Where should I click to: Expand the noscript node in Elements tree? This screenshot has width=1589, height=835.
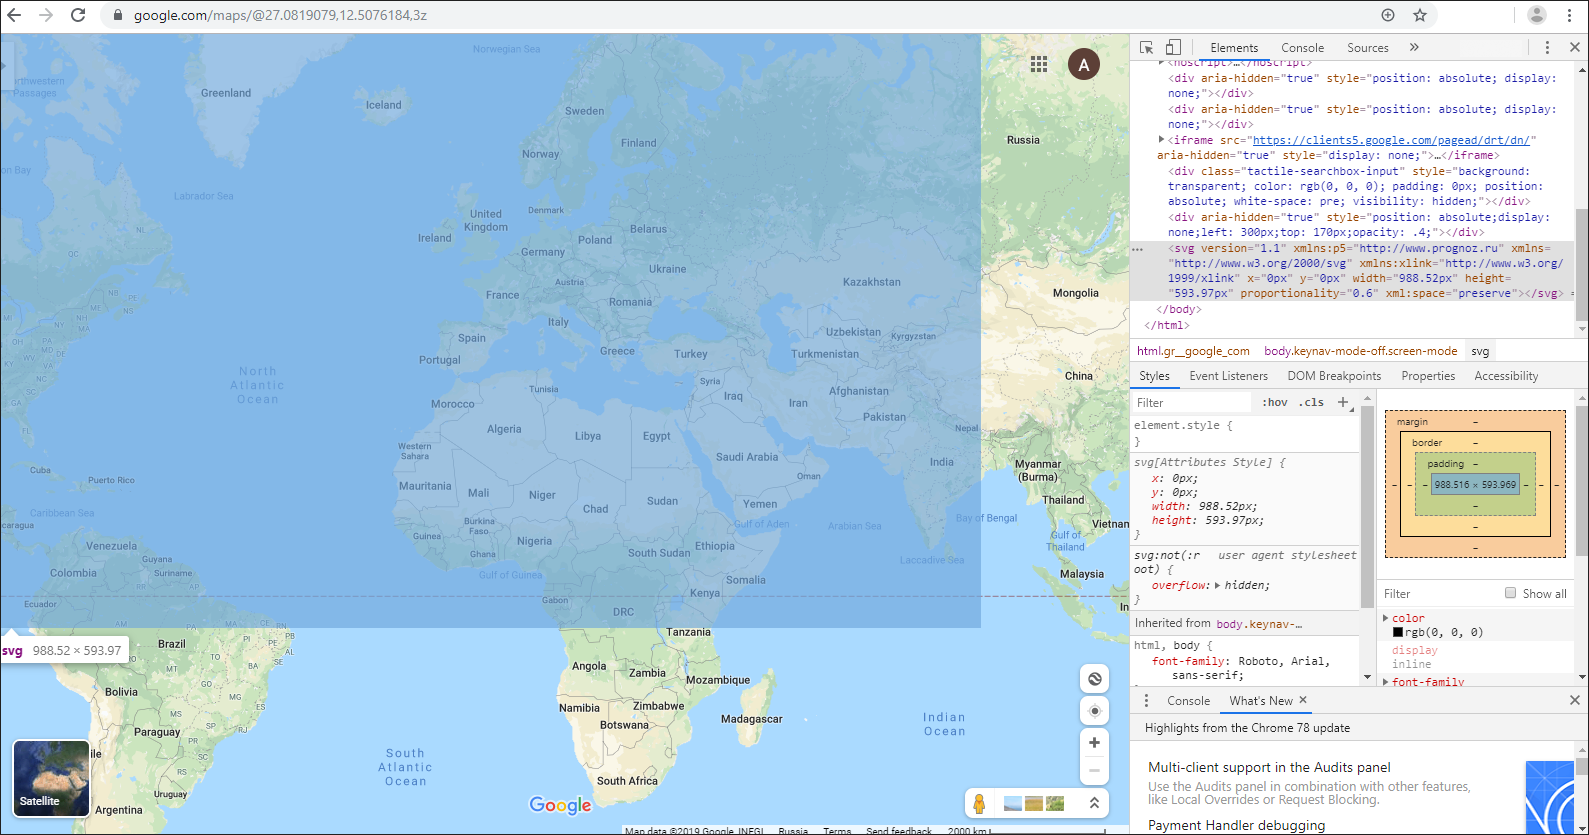tap(1161, 62)
